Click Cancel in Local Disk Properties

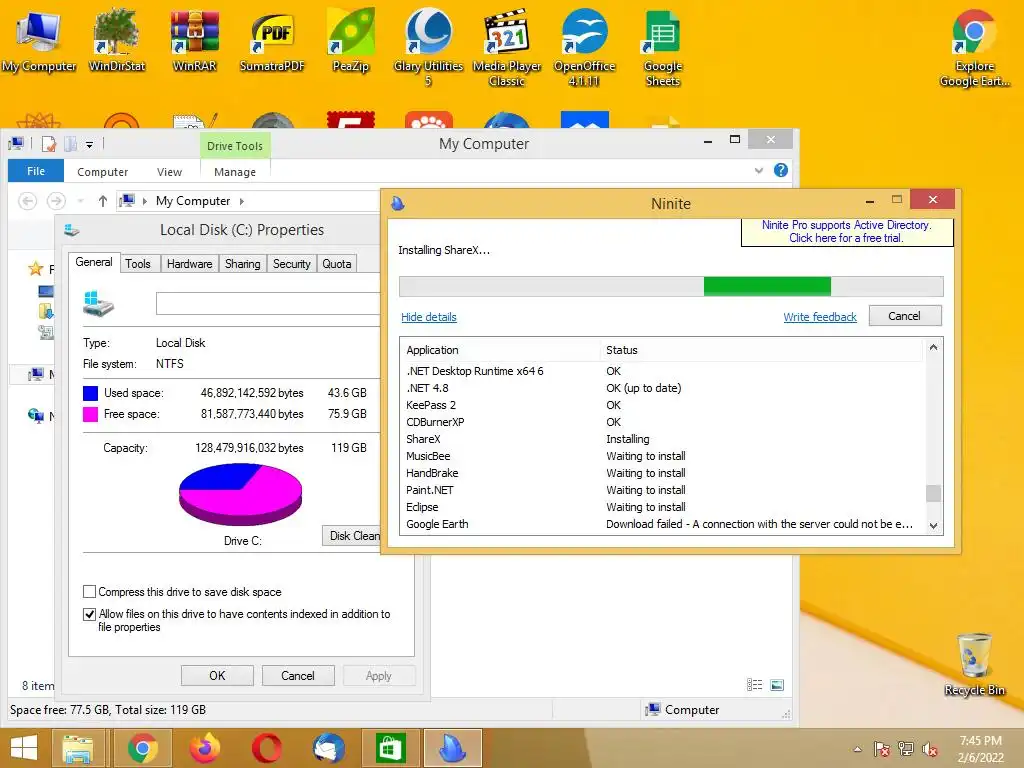[x=298, y=676]
